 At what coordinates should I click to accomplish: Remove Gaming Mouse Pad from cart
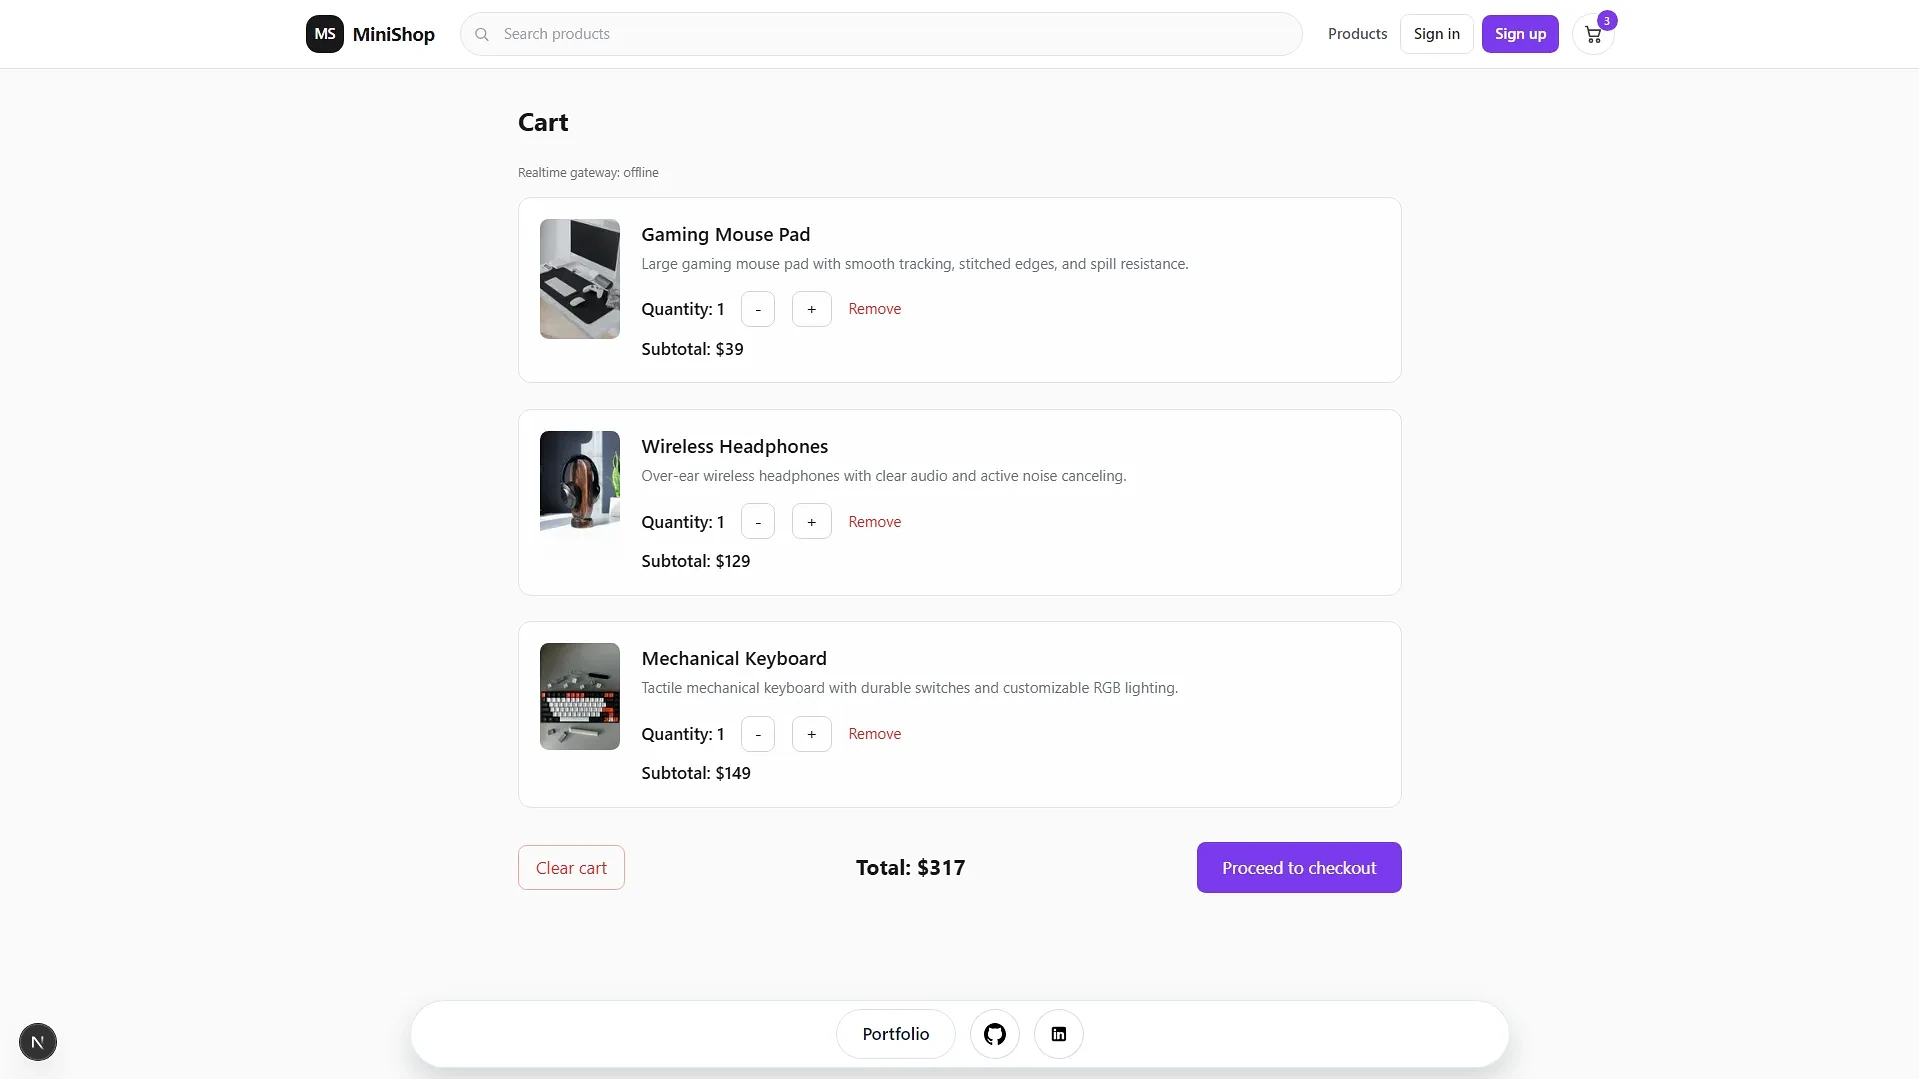pos(875,309)
